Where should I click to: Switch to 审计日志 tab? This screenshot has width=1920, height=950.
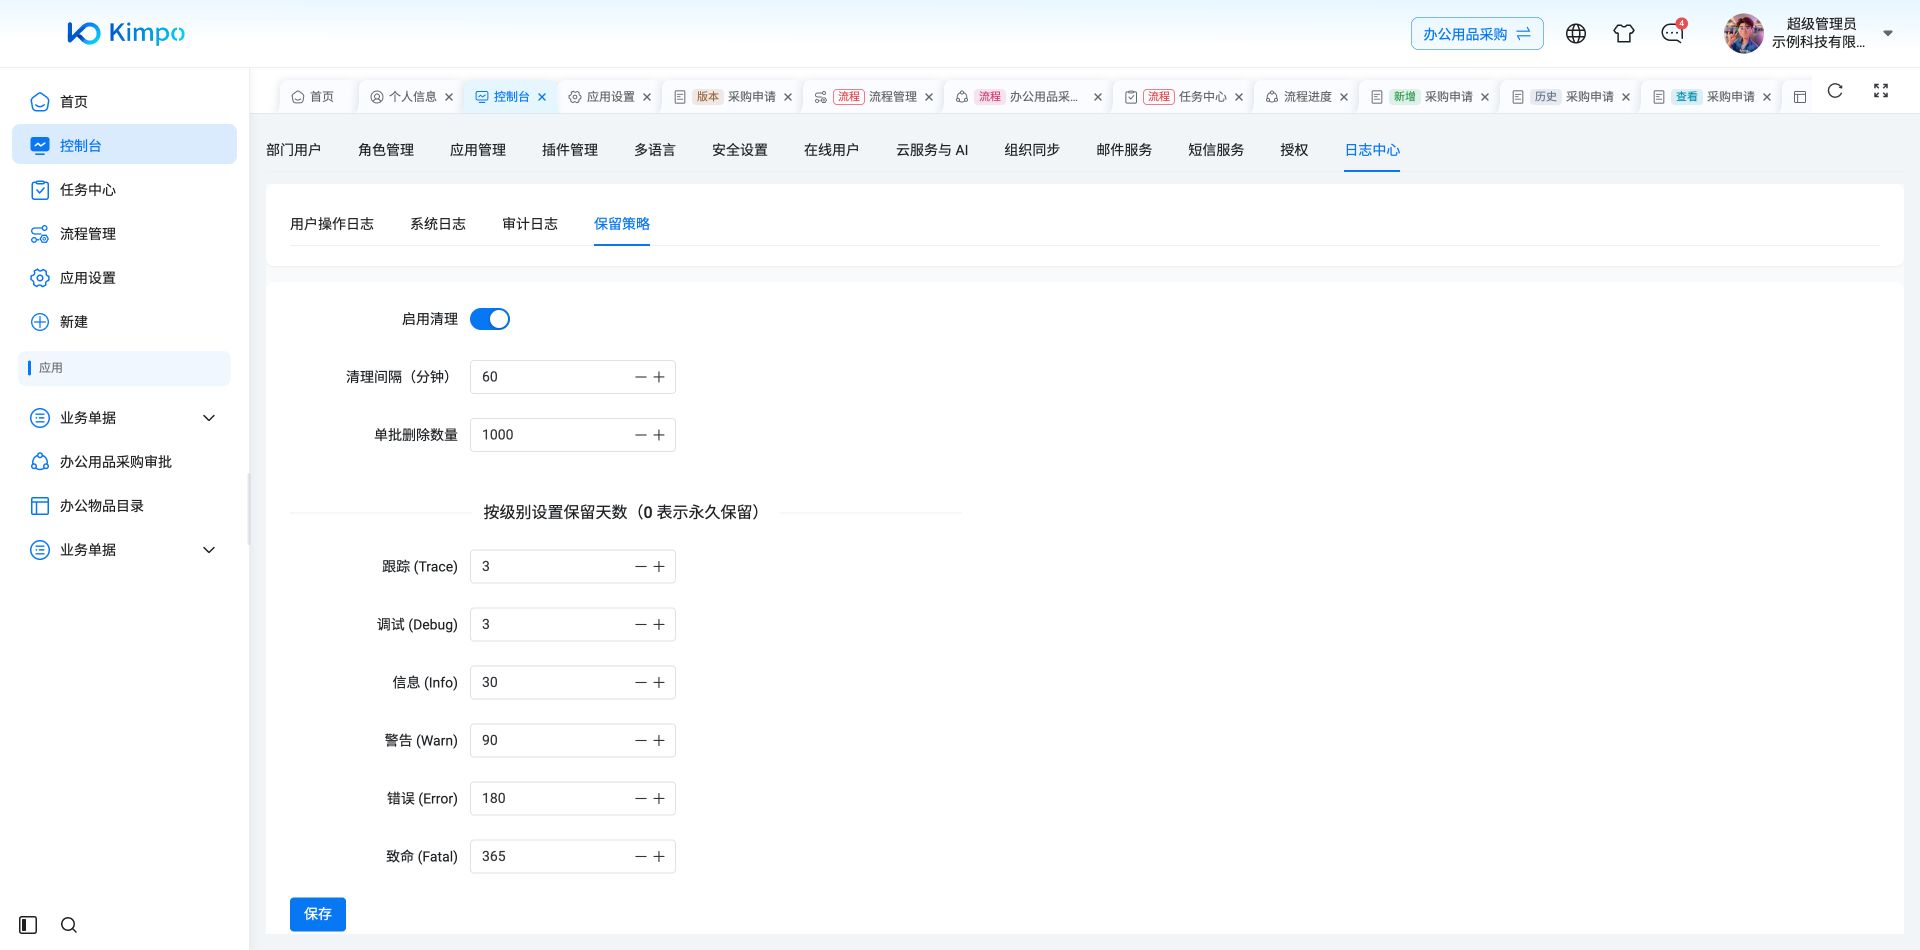(x=530, y=224)
